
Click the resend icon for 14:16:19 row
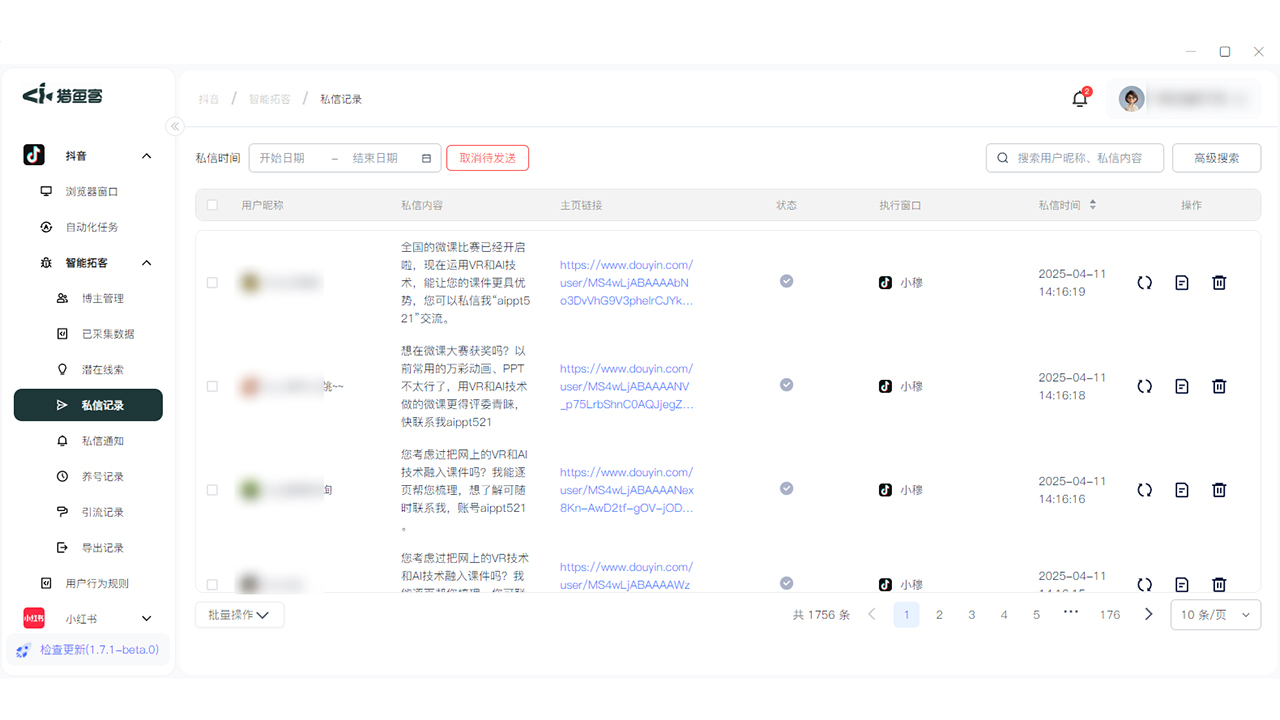(x=1144, y=283)
